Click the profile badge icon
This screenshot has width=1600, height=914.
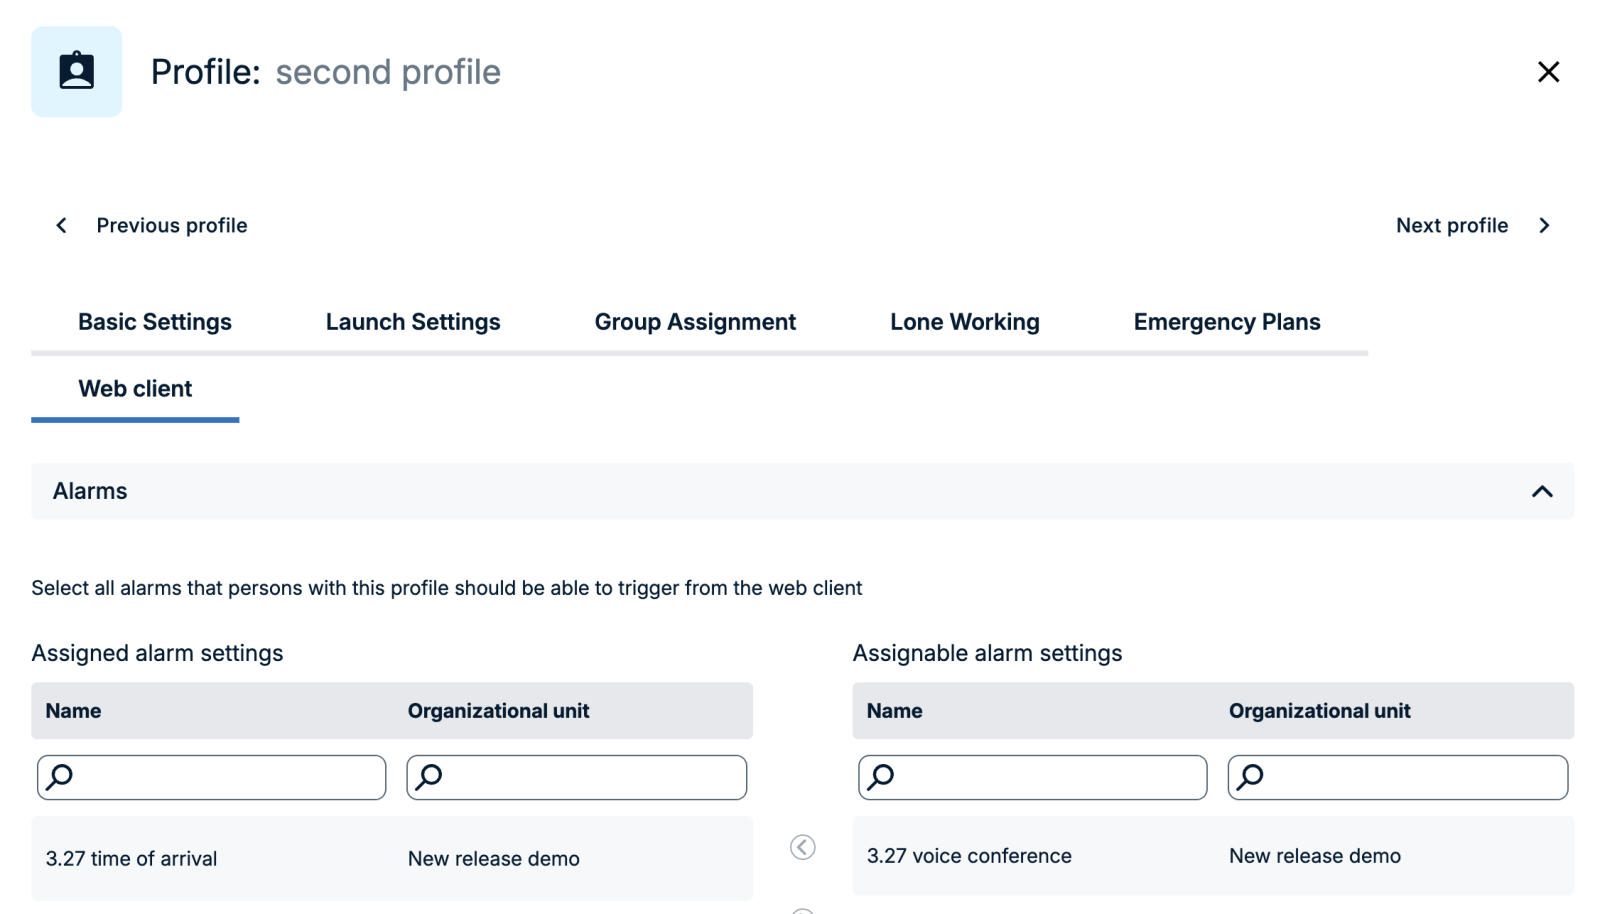pyautogui.click(x=76, y=72)
